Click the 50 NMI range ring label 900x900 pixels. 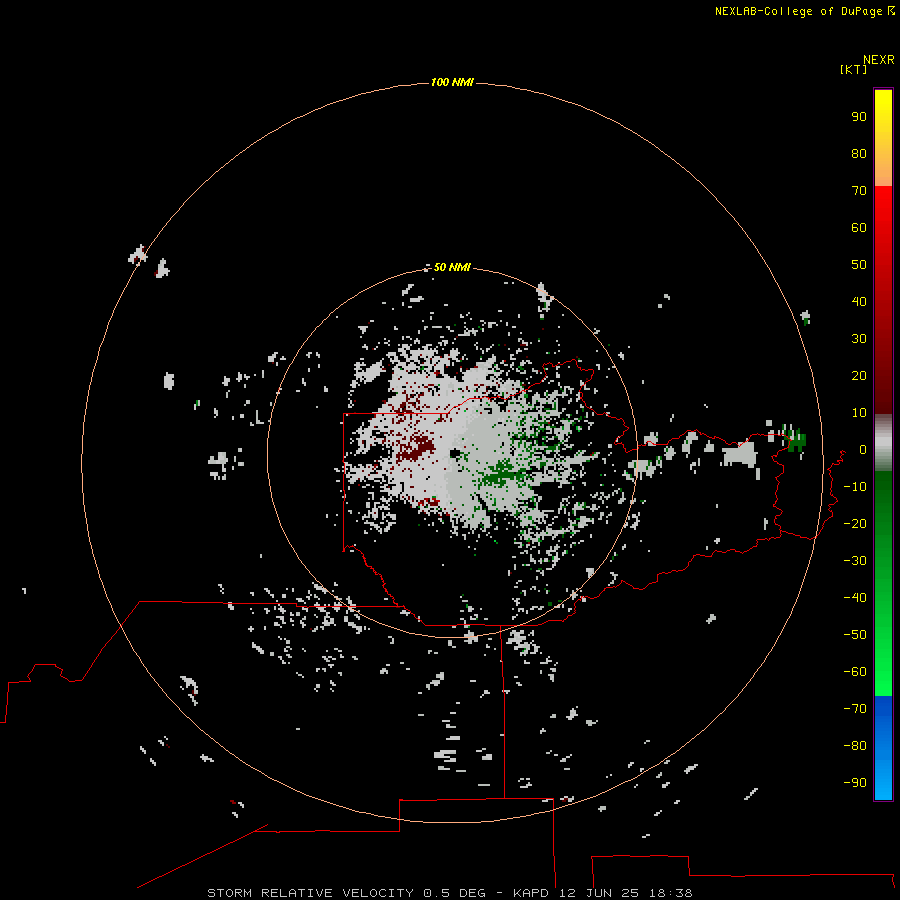tap(452, 267)
